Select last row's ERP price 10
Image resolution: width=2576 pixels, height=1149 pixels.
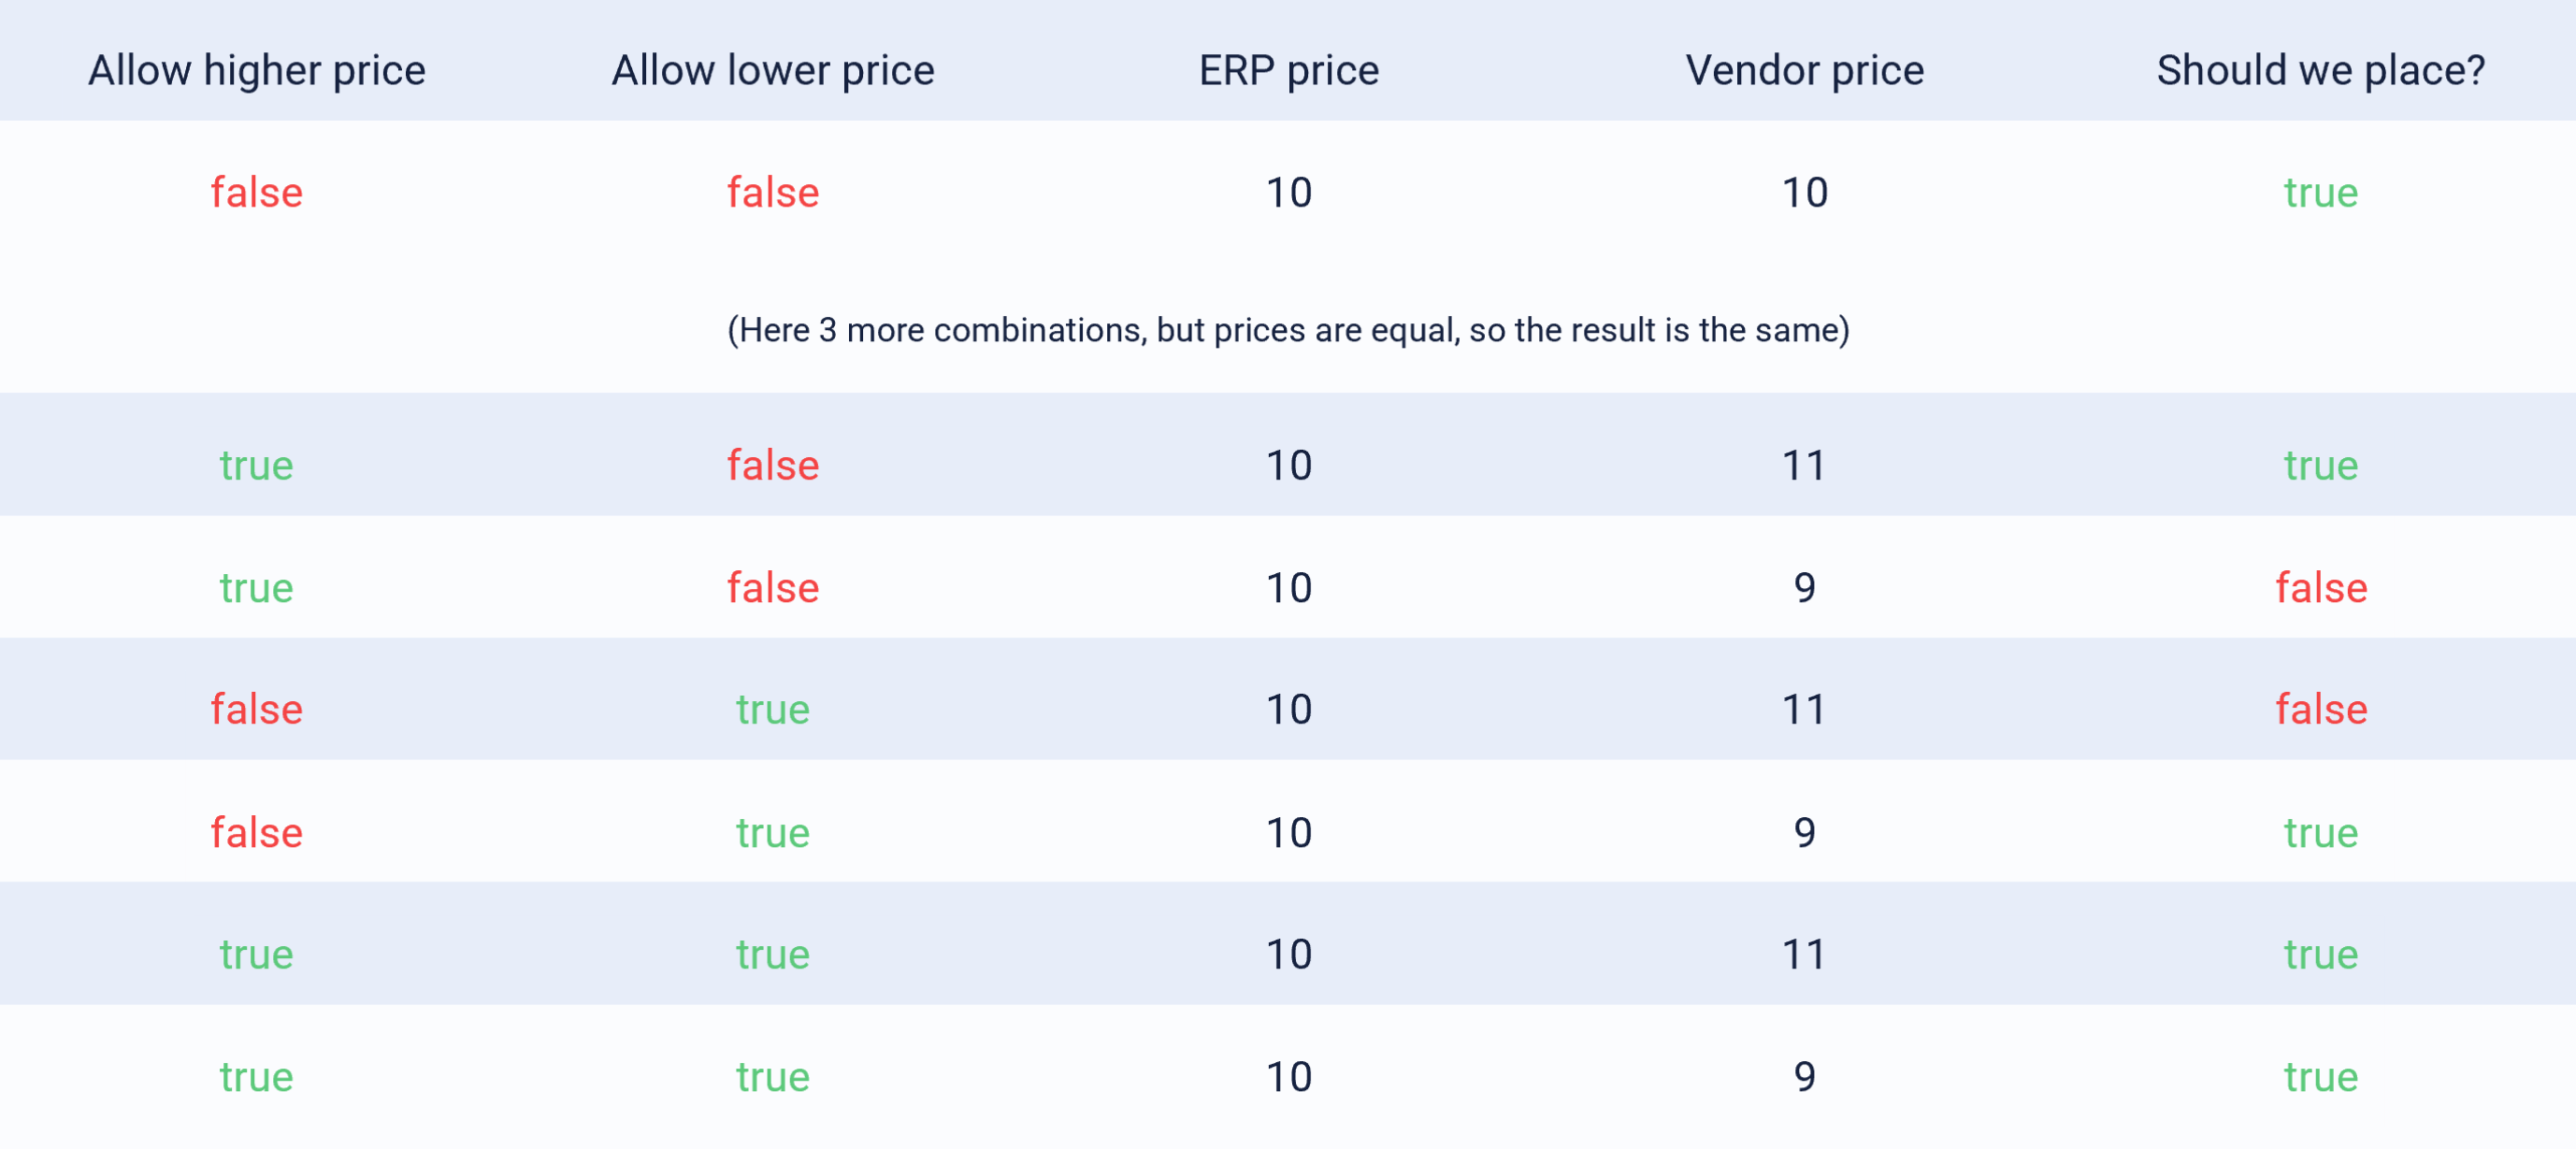pos(1288,1077)
